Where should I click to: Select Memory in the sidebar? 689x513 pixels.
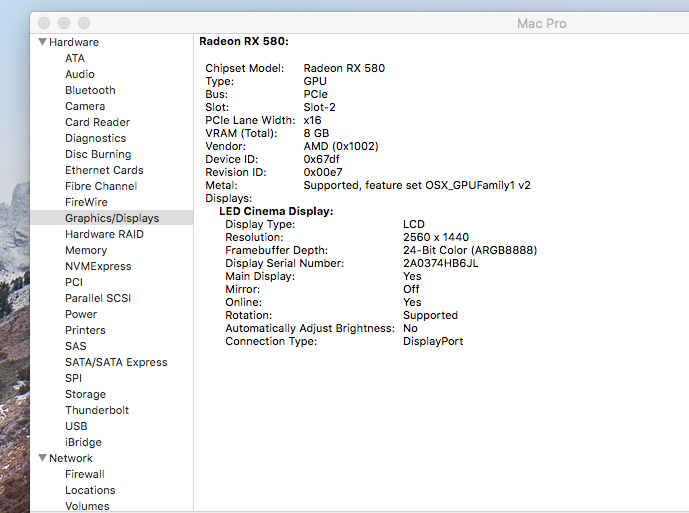click(x=86, y=250)
